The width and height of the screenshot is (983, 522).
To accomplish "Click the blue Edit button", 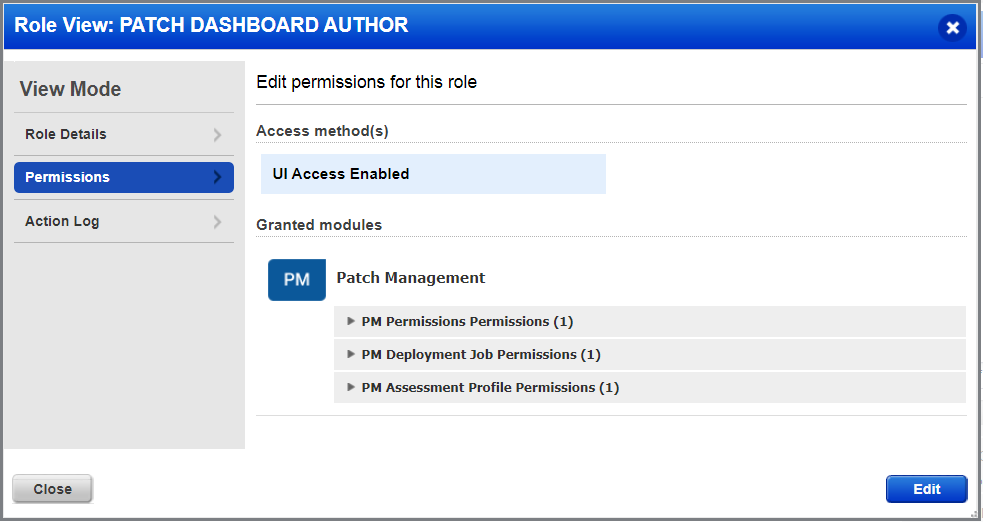I will (x=926, y=489).
